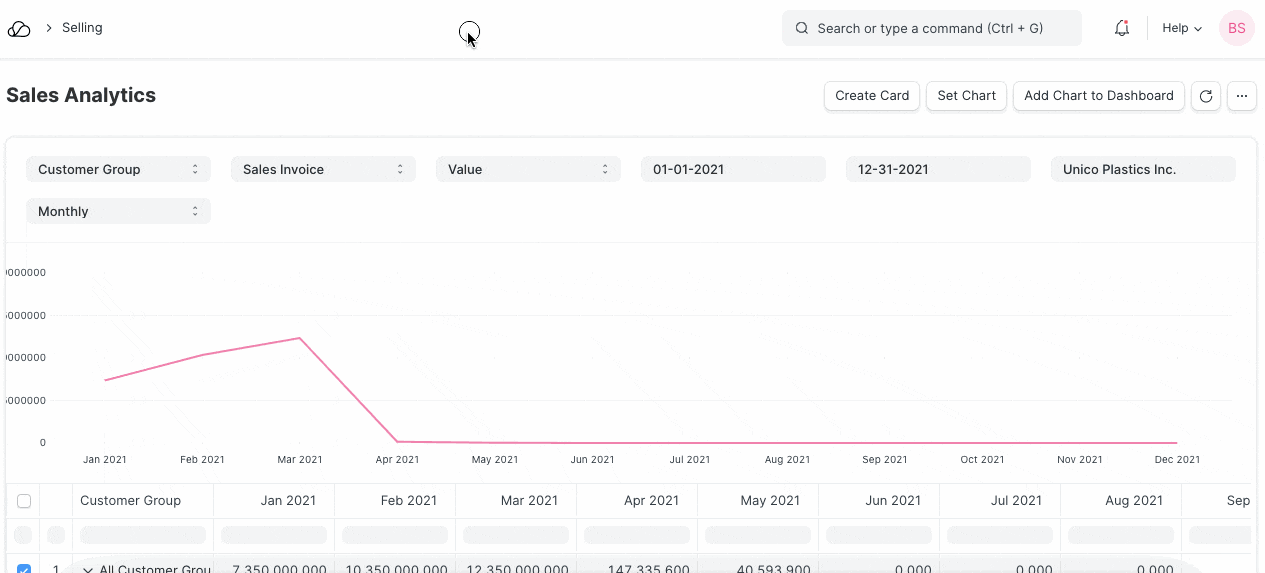Refresh the report with reload icon
This screenshot has height=573, width=1265.
(1206, 96)
